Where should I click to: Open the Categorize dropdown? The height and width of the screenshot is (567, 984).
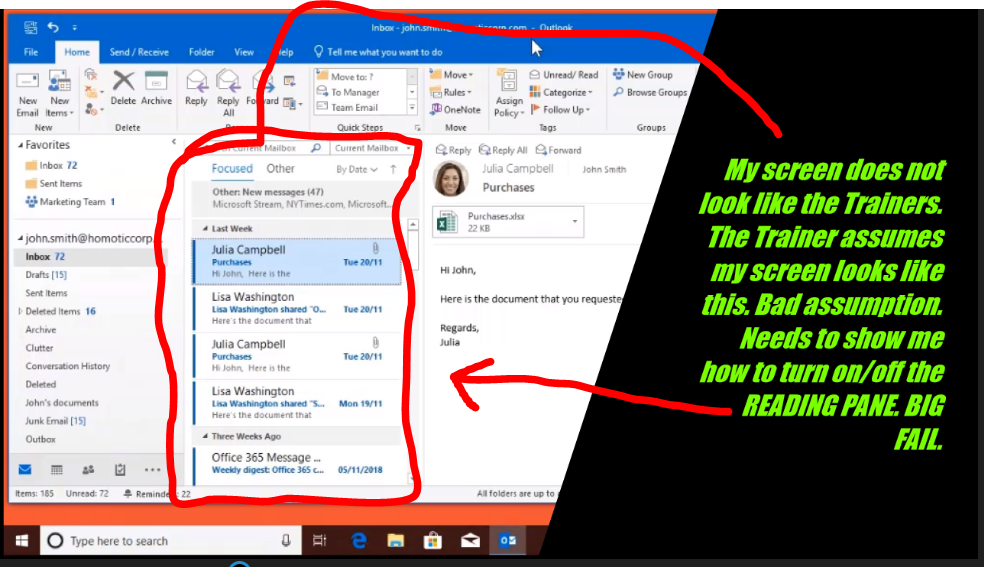point(562,92)
